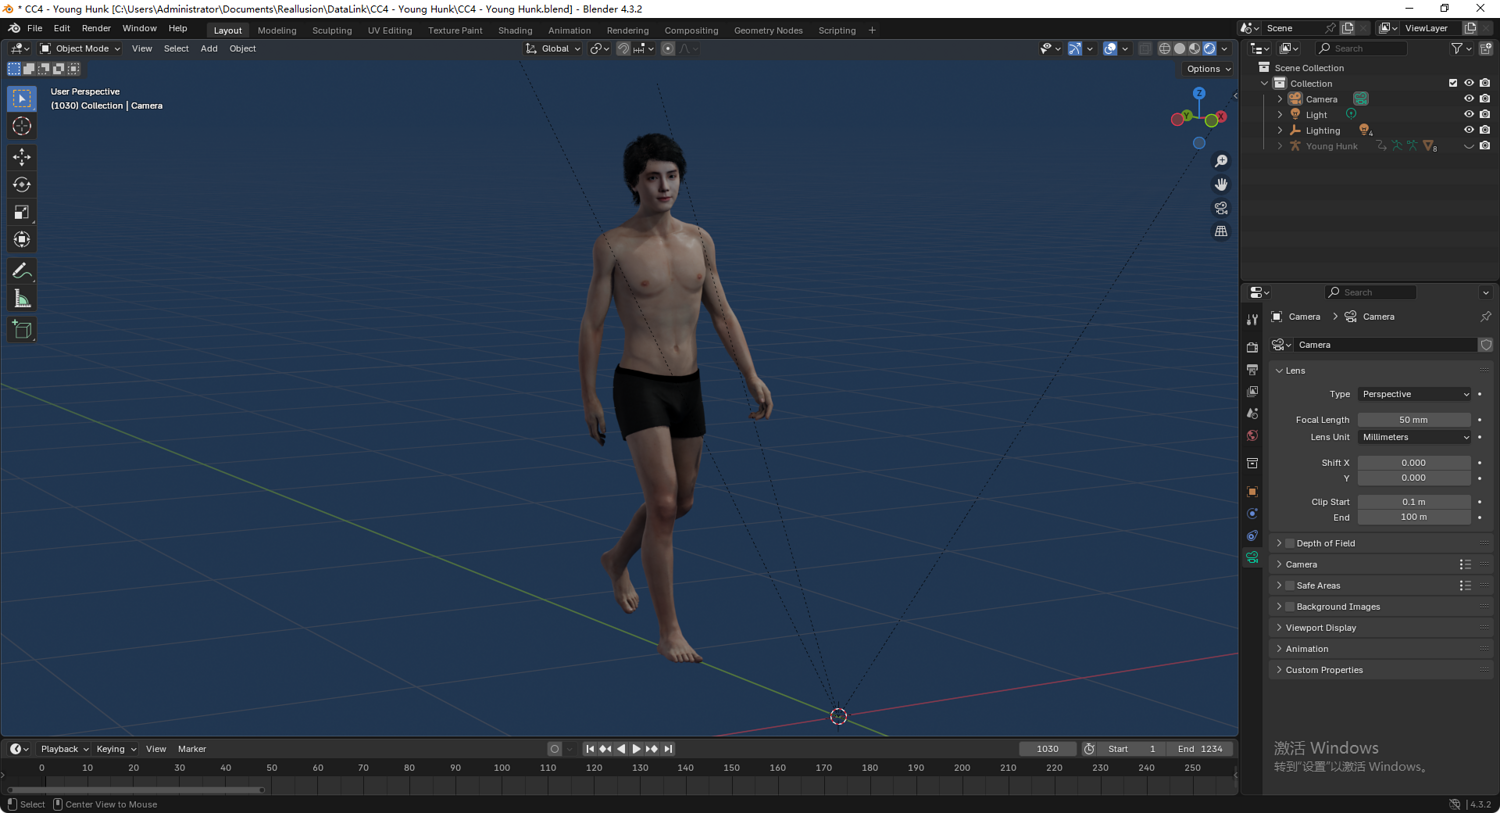Jump to the timeline end frame
This screenshot has height=813, width=1500.
tap(668, 749)
